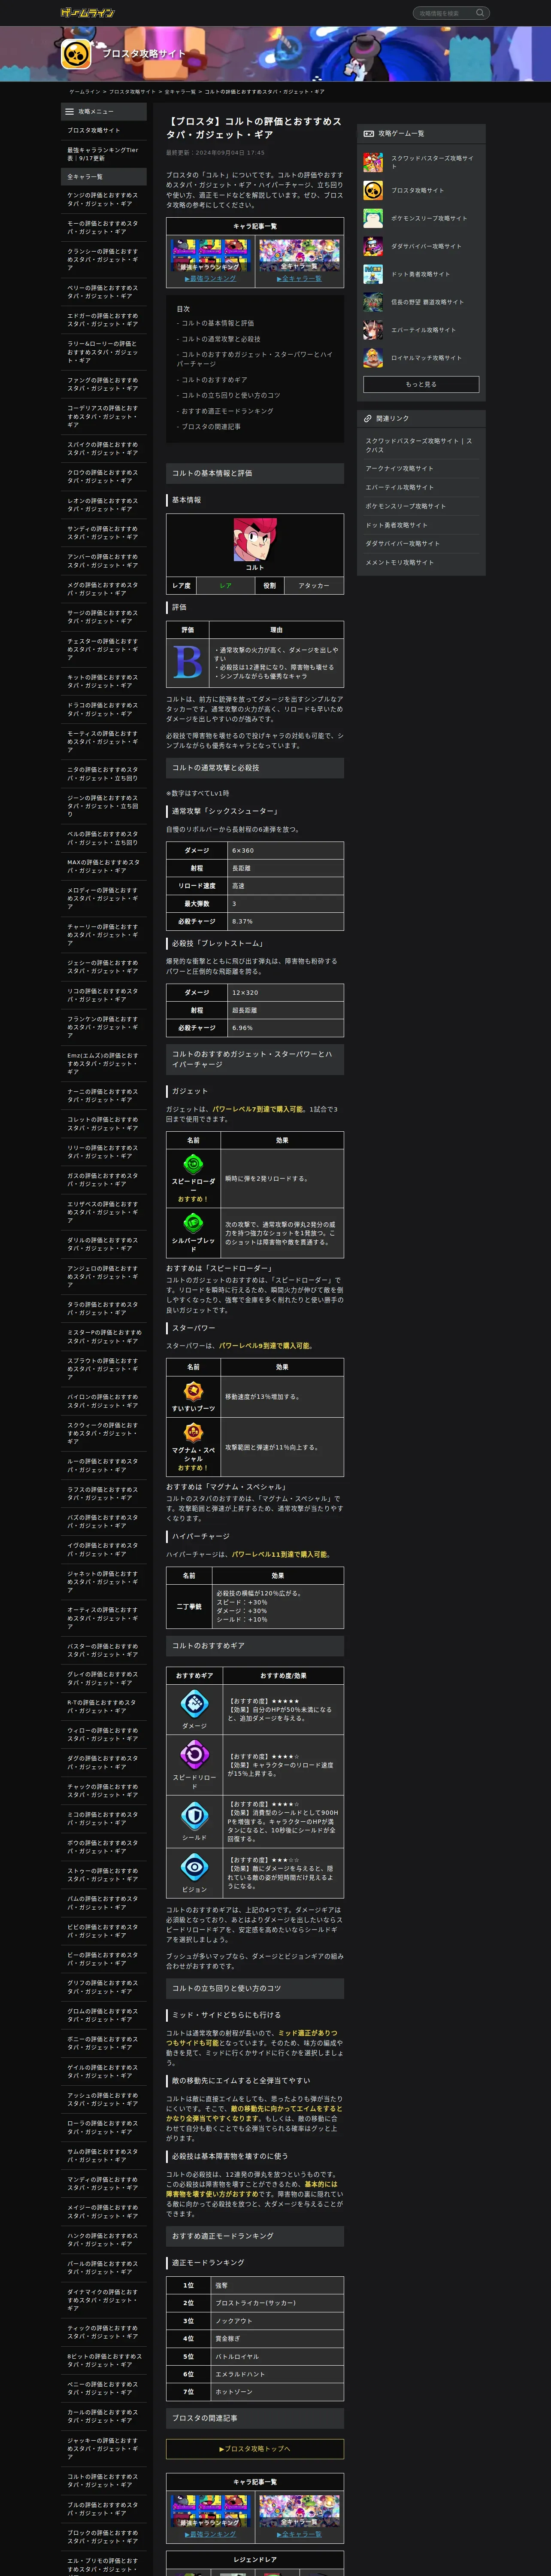Open モーの評価 sidebar entry
The height and width of the screenshot is (2576, 551).
coord(104,227)
